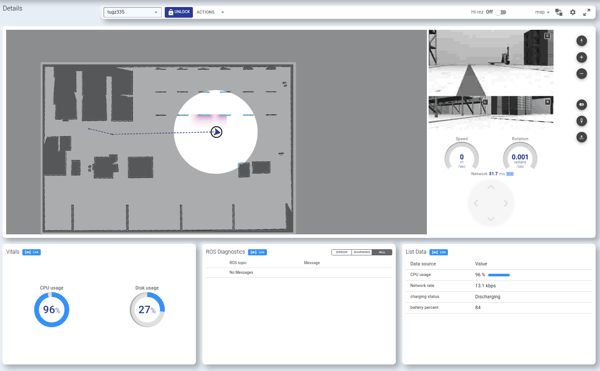Image resolution: width=600 pixels, height=371 pixels.
Task: Open the tugz335 robot selector dropdown
Action: 132,12
